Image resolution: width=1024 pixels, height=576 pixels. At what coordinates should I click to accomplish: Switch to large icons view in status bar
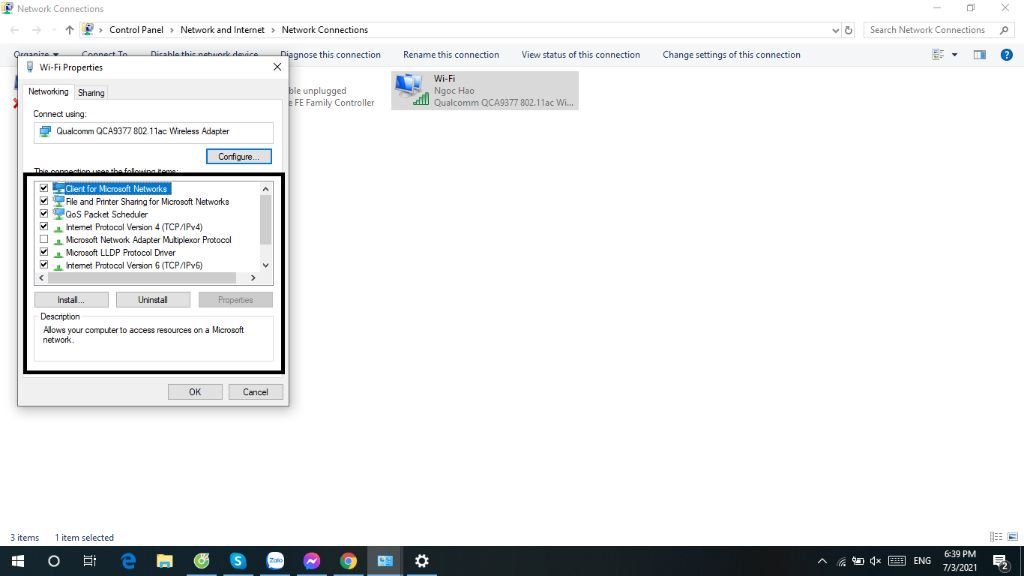pos(1012,537)
